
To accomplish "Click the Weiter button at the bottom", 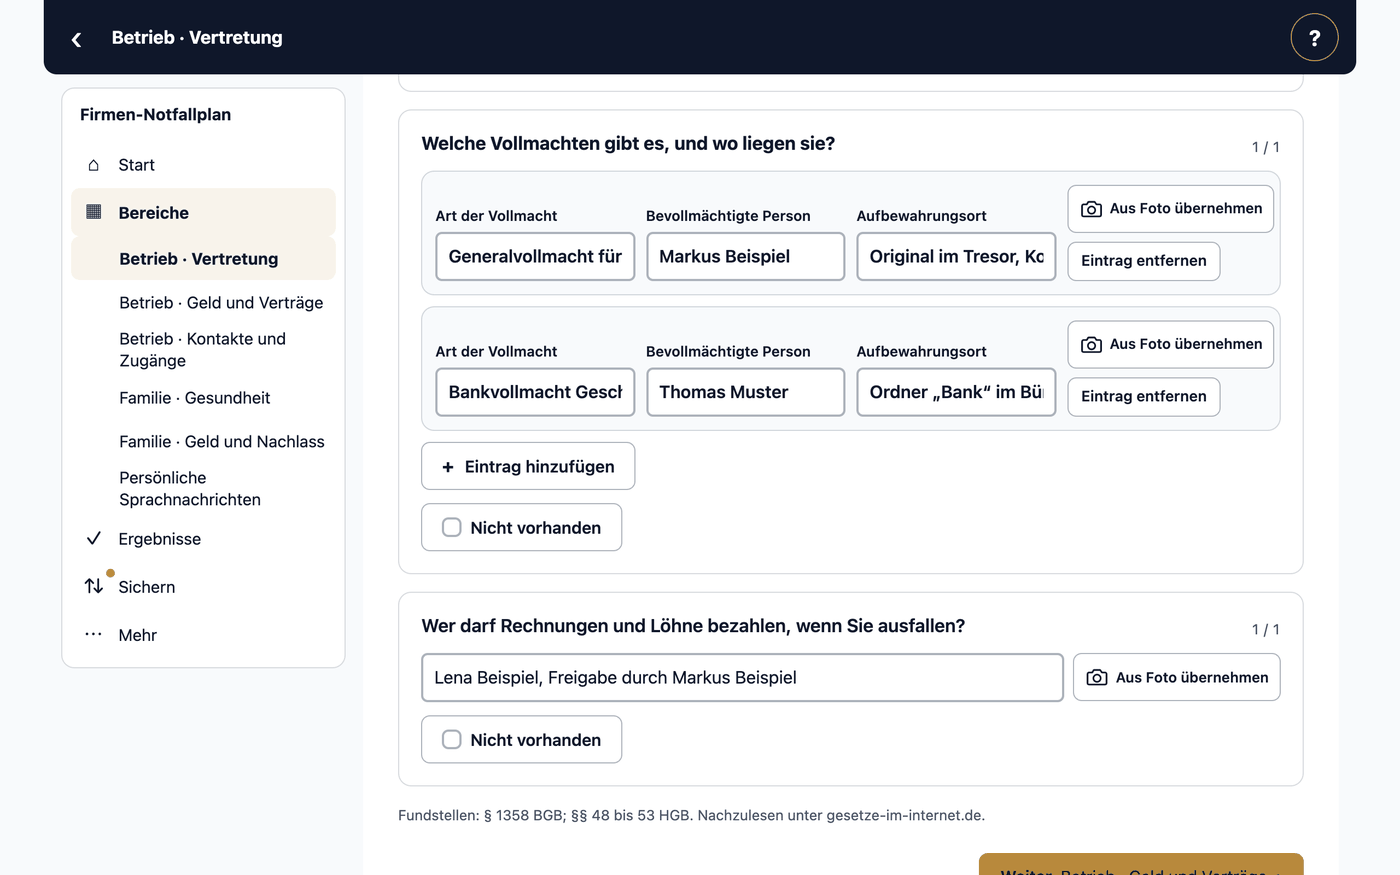I will [x=1141, y=865].
